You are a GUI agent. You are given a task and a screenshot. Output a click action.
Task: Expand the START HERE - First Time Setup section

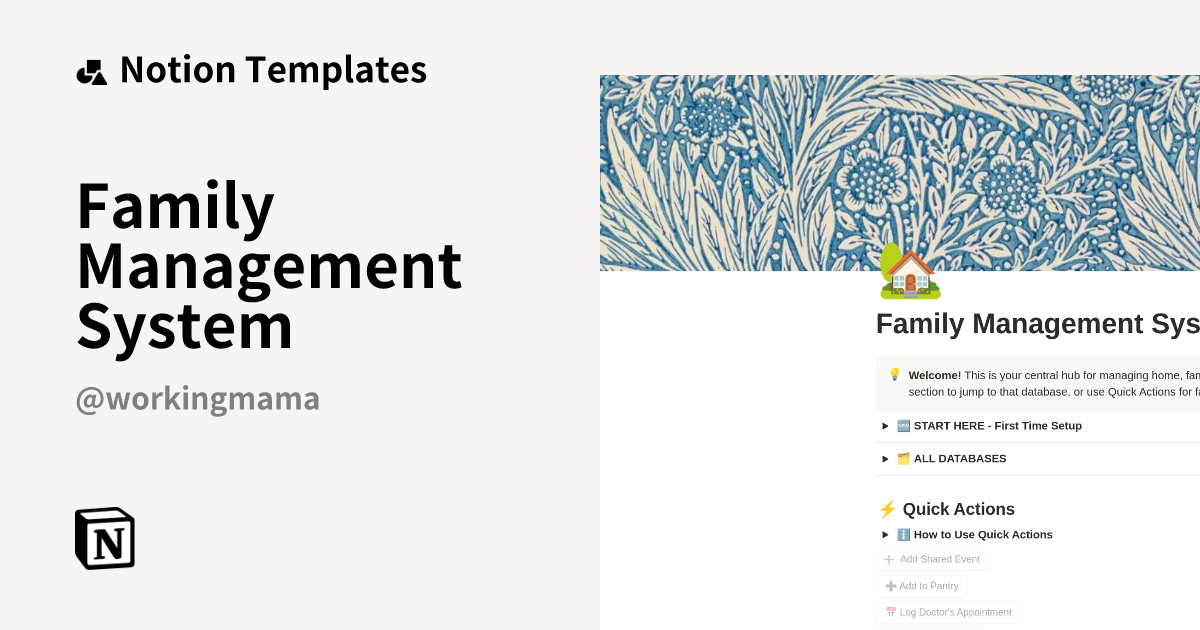coord(884,425)
